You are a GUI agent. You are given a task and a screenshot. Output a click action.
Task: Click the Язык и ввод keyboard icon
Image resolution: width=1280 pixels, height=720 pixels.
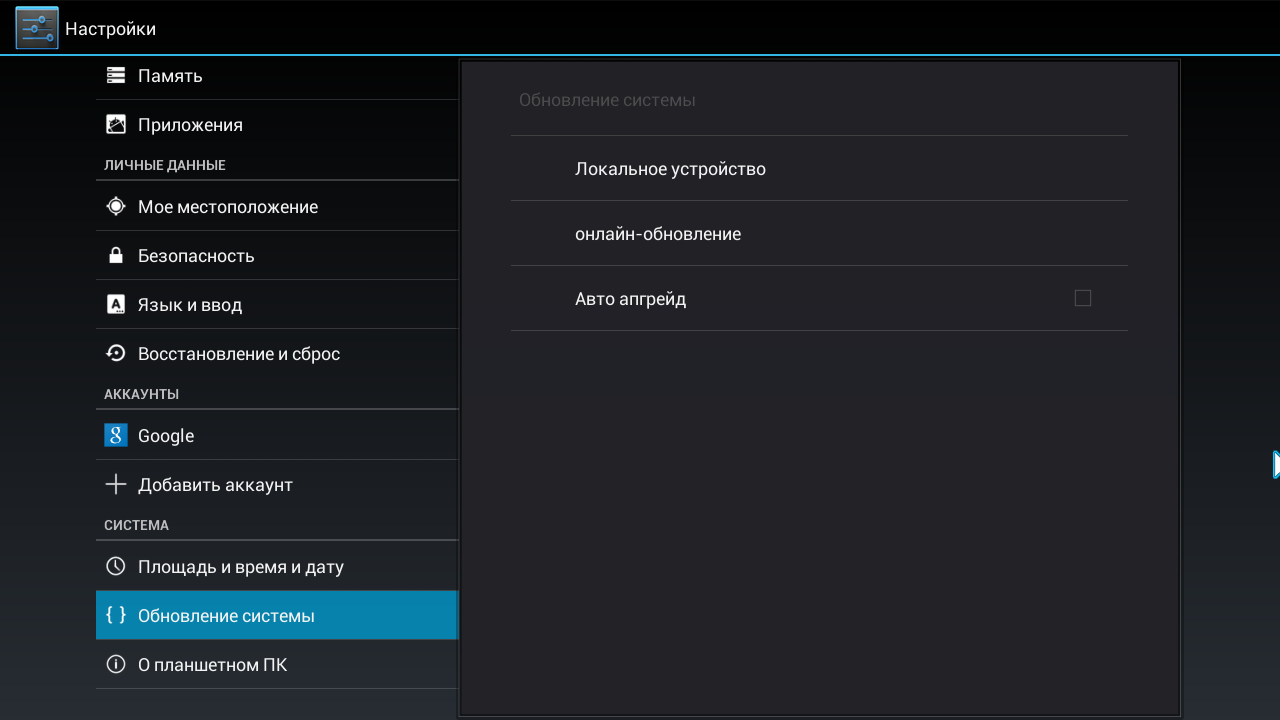(x=116, y=305)
